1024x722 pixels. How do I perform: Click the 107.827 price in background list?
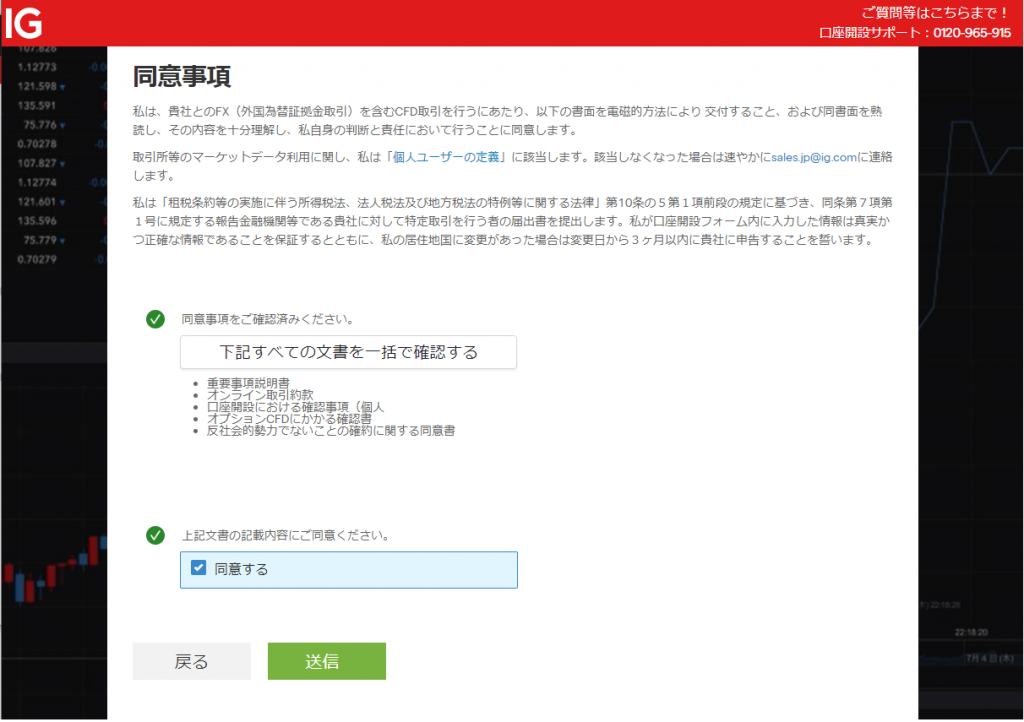click(37, 163)
